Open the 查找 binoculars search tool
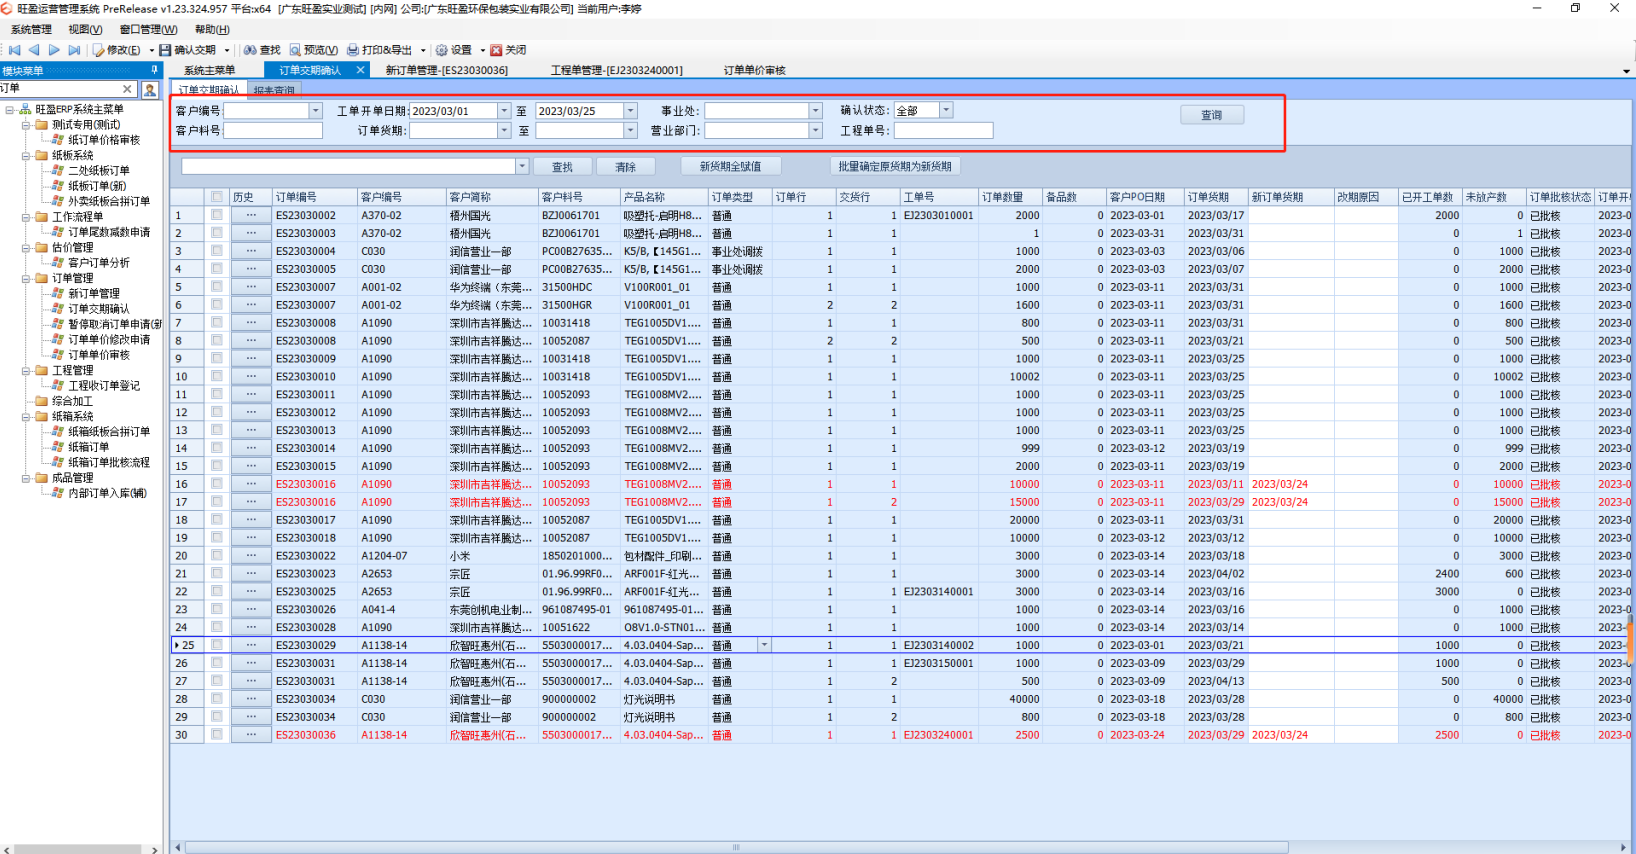 pyautogui.click(x=262, y=50)
